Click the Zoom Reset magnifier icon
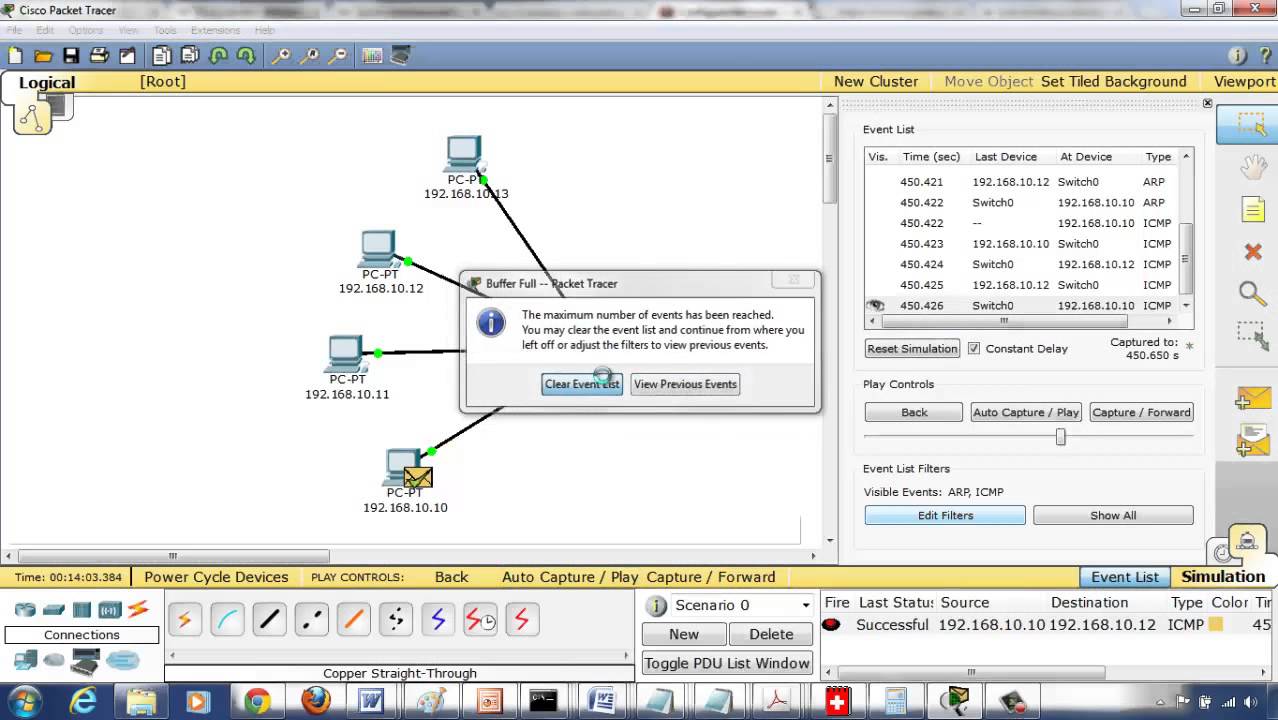The width and height of the screenshot is (1278, 720). coord(310,56)
